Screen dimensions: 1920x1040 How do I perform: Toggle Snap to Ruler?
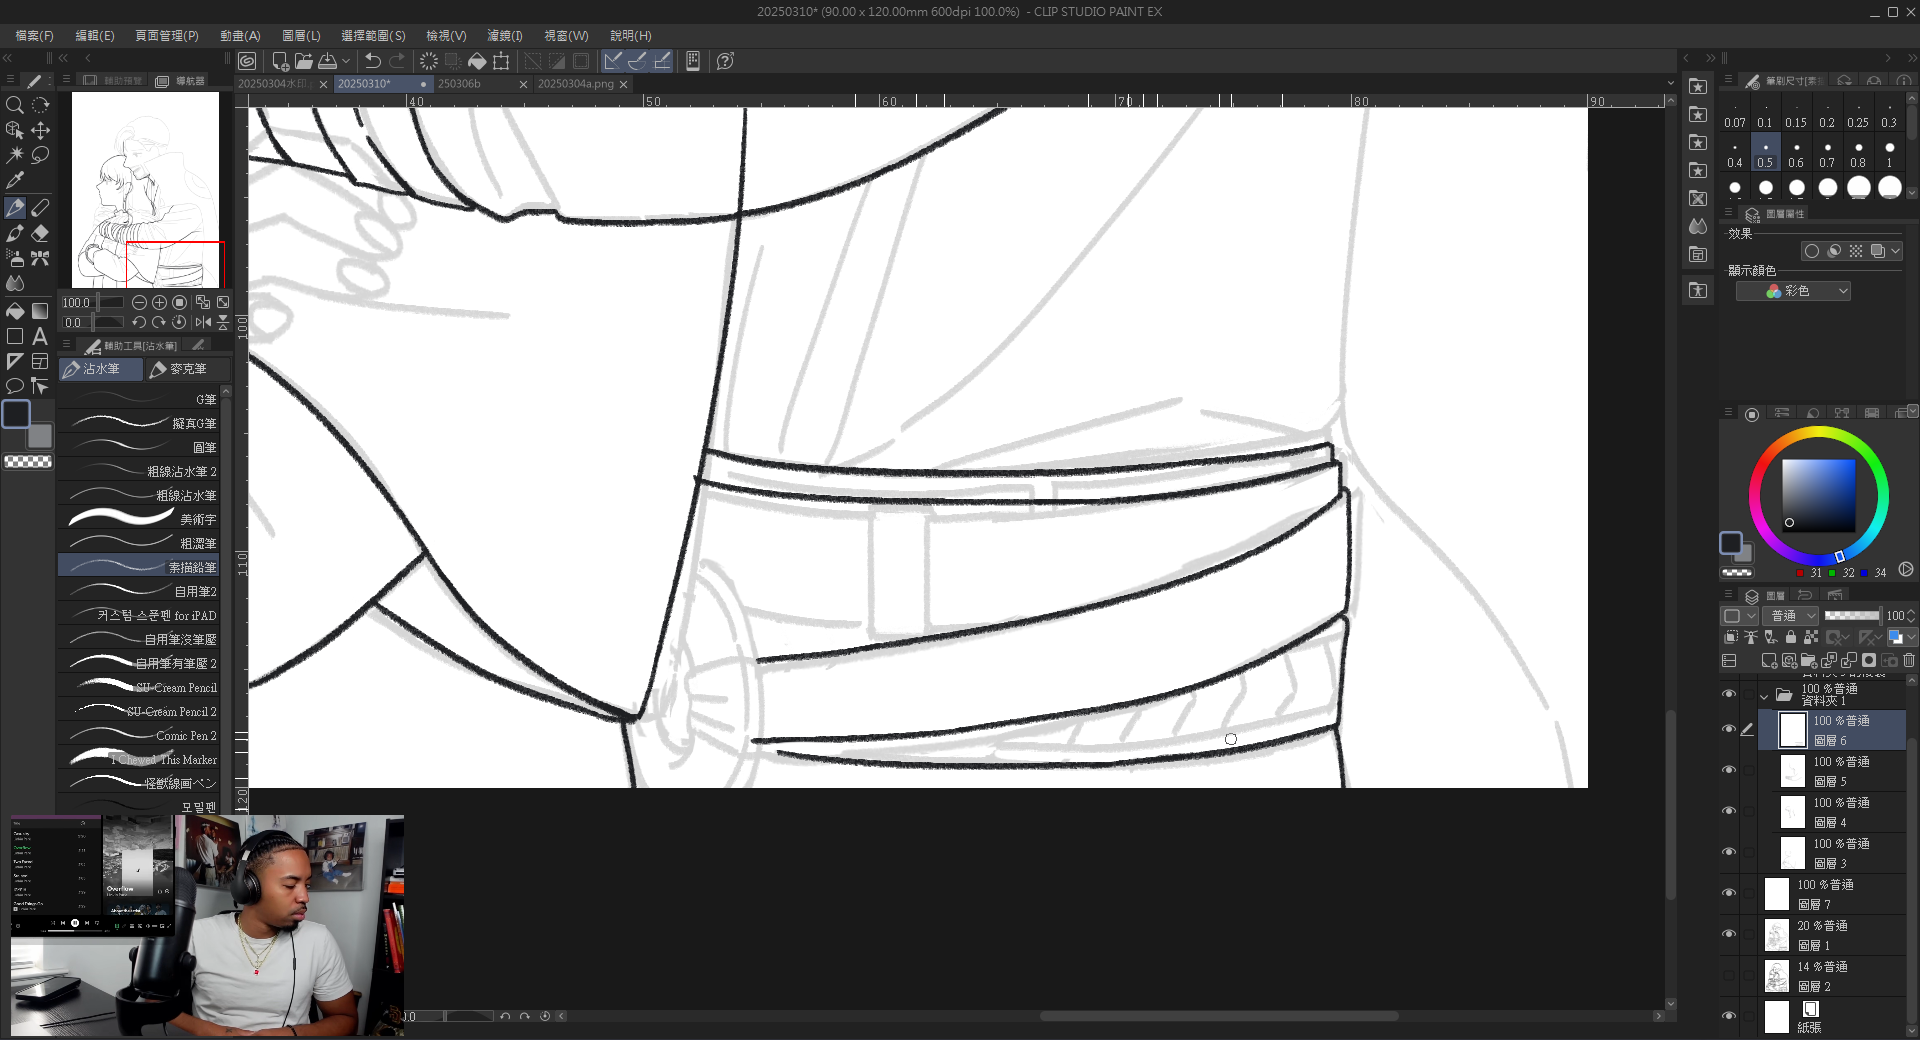(x=613, y=61)
